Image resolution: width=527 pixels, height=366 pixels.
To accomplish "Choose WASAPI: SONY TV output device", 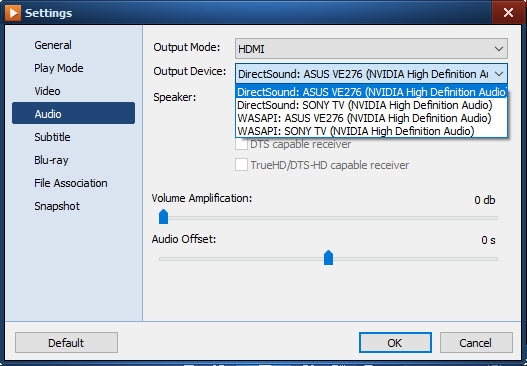I will (371, 131).
